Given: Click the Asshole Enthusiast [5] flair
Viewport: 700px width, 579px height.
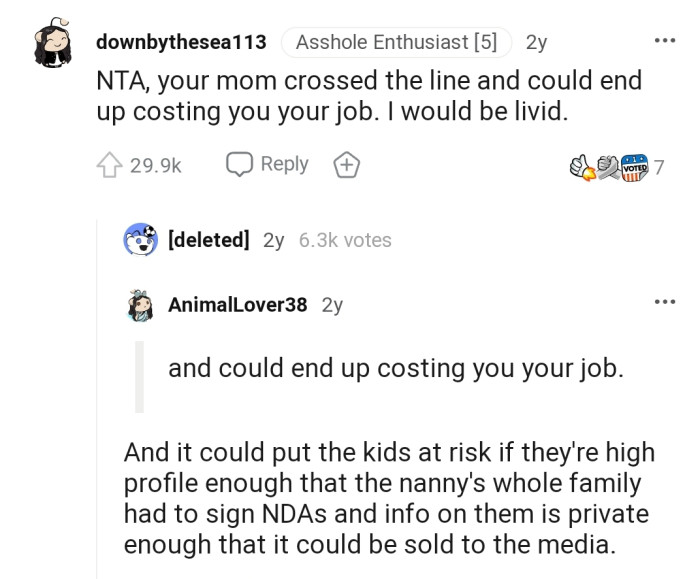Looking at the screenshot, I should tap(396, 42).
